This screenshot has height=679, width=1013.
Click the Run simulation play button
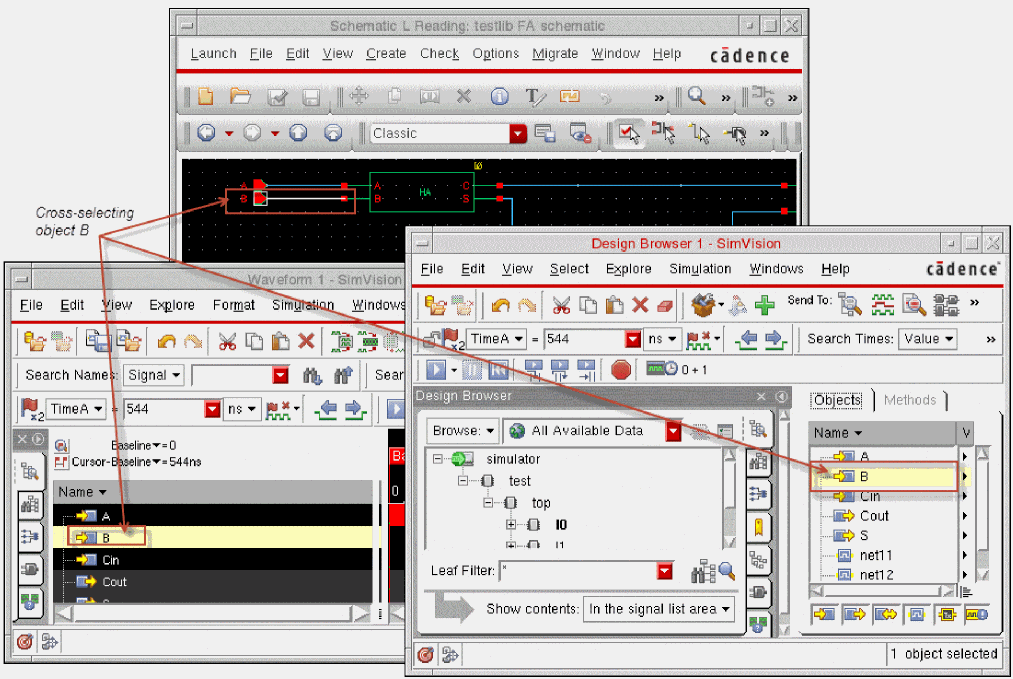click(x=436, y=370)
